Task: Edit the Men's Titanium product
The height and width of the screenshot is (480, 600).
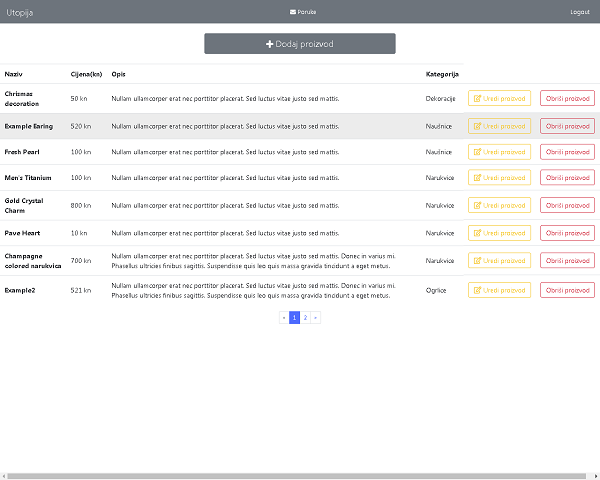Action: (x=499, y=178)
